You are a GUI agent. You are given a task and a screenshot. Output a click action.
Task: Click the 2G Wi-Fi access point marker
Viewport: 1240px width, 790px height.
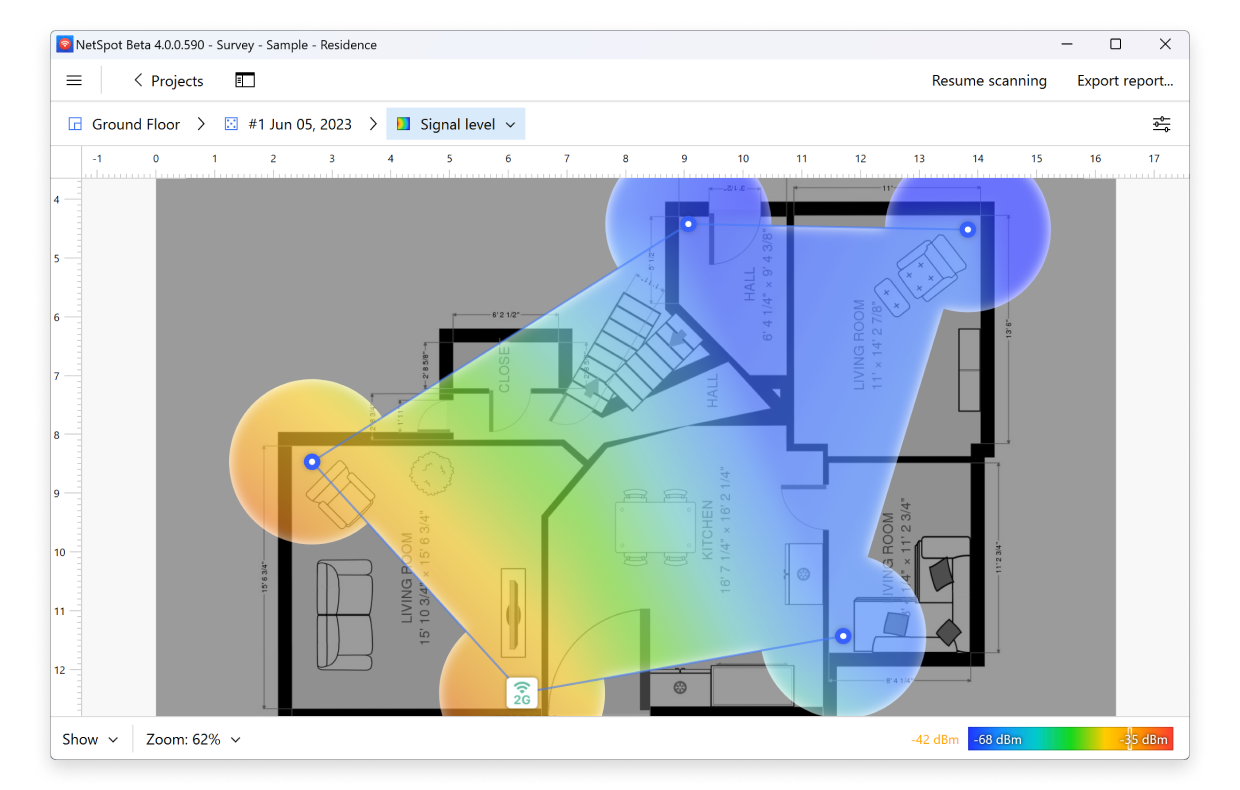522,693
